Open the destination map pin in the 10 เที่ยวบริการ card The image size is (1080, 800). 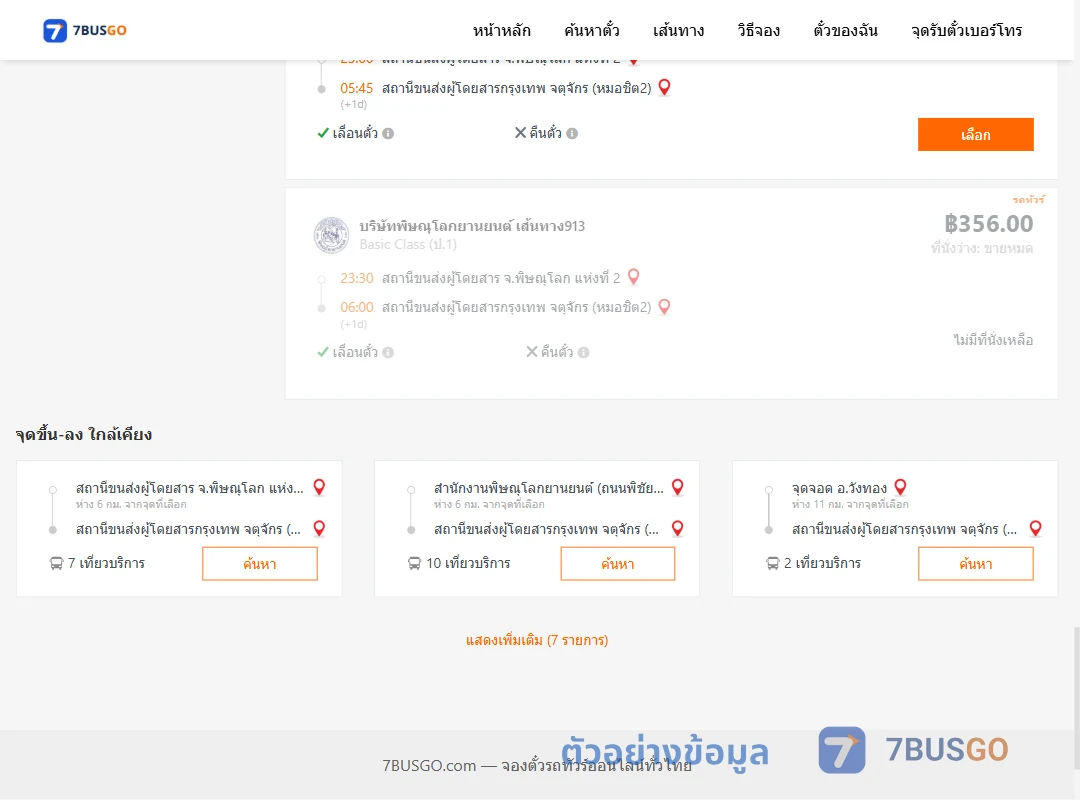tap(678, 529)
